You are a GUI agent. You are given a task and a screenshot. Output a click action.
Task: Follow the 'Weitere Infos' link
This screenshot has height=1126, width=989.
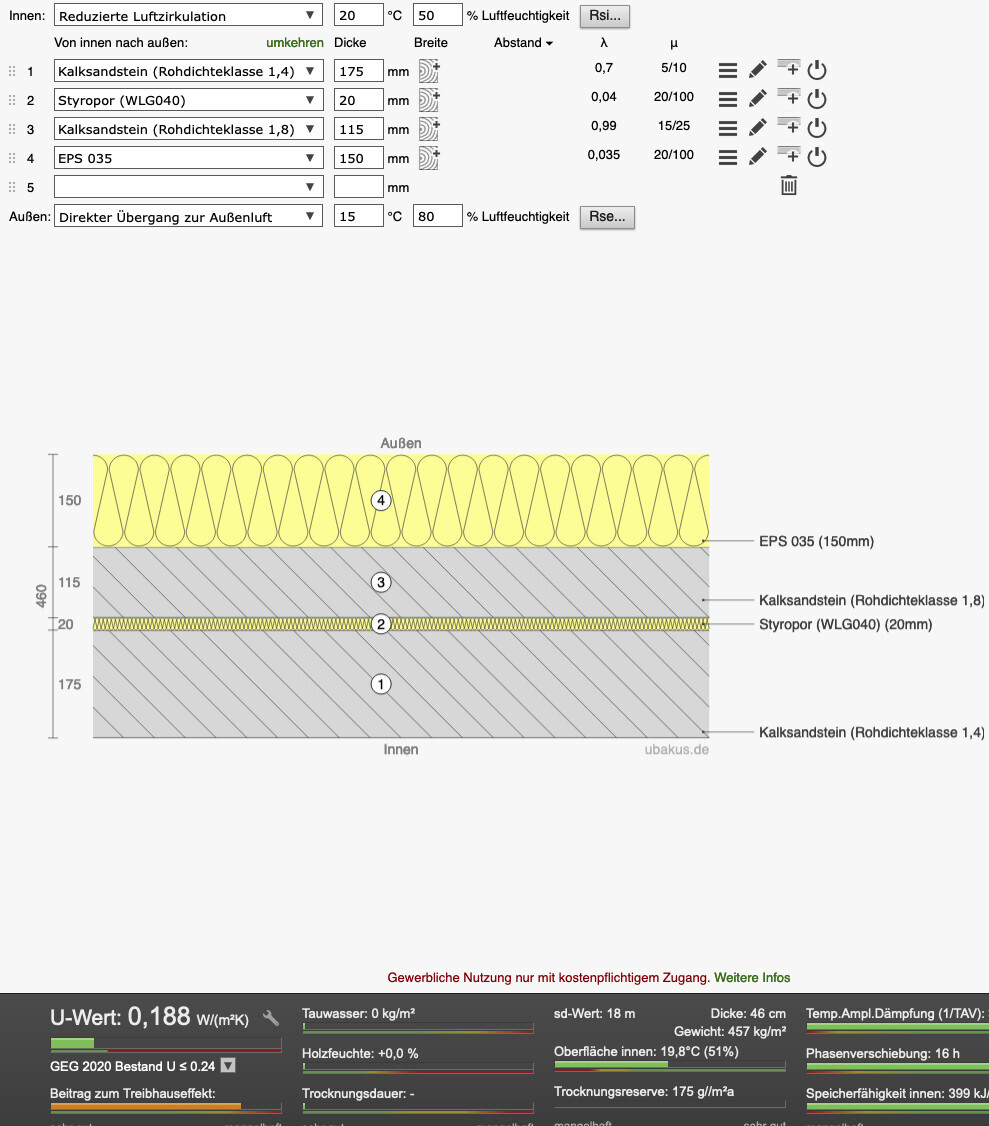pos(752,977)
